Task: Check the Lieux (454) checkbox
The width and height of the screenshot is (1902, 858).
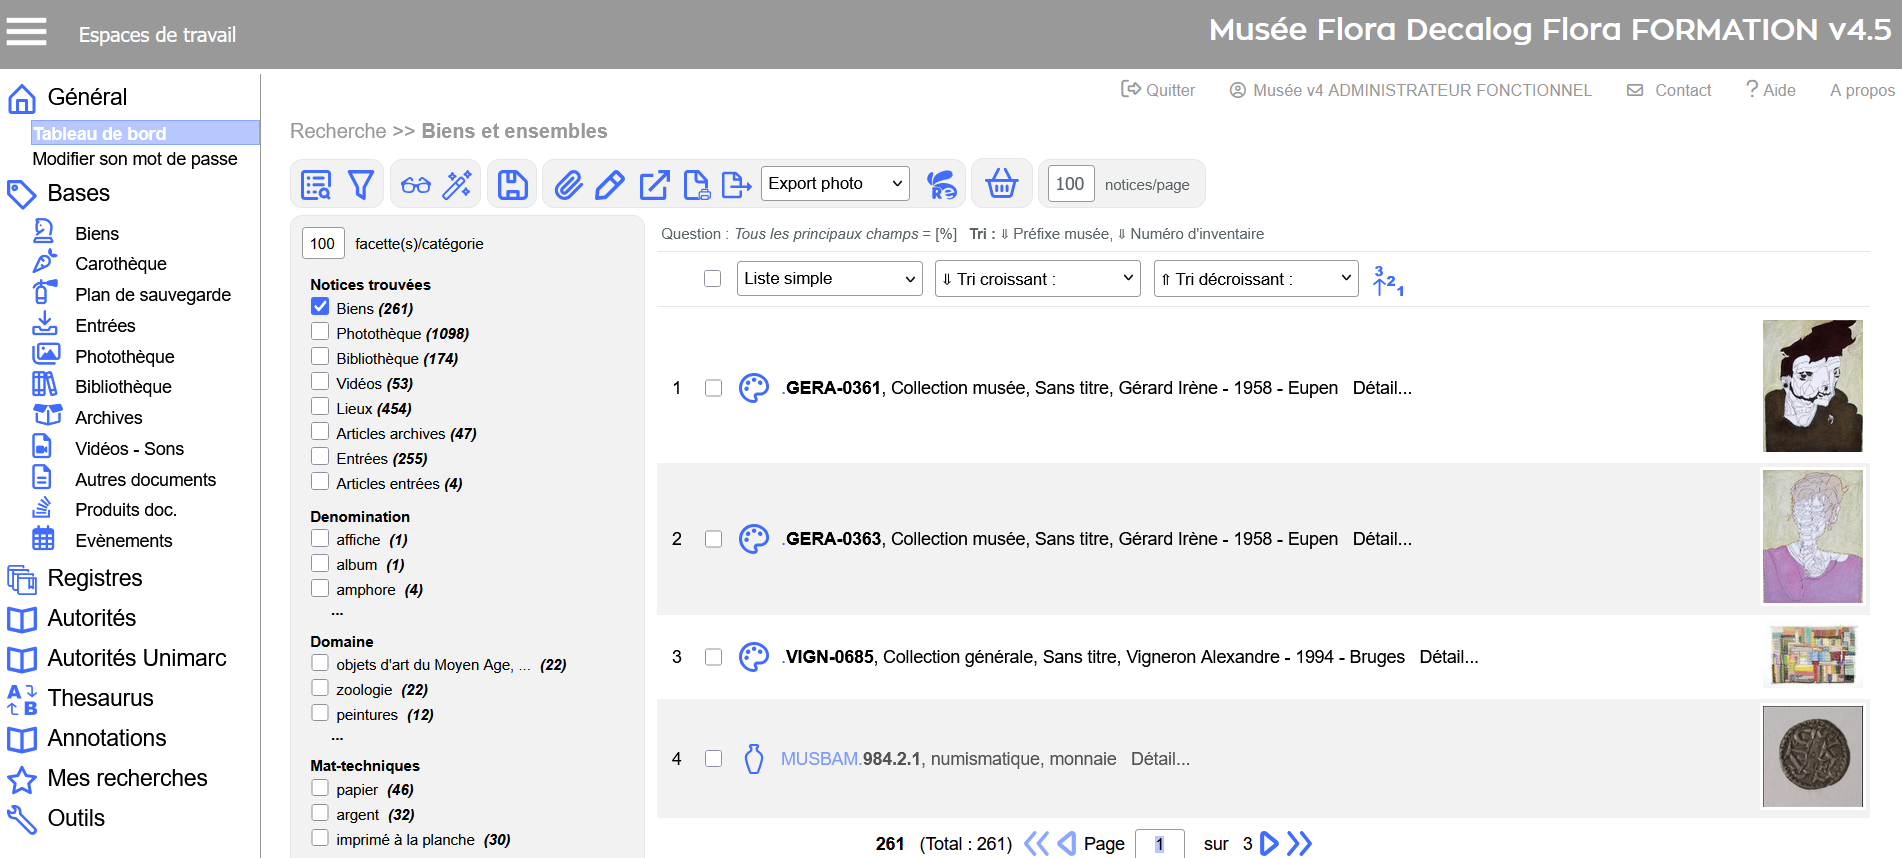Action: coord(320,407)
